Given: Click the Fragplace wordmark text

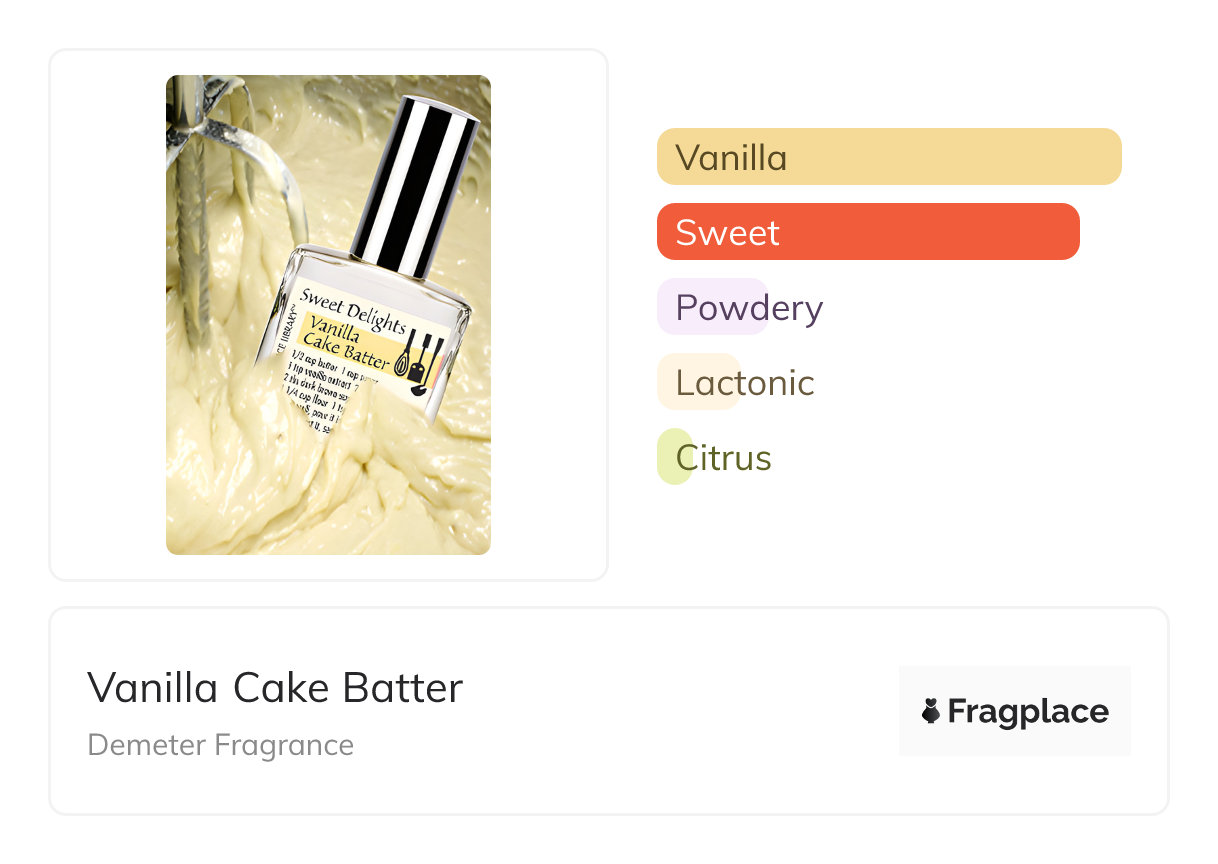Looking at the screenshot, I should pyautogui.click(x=1027, y=711).
